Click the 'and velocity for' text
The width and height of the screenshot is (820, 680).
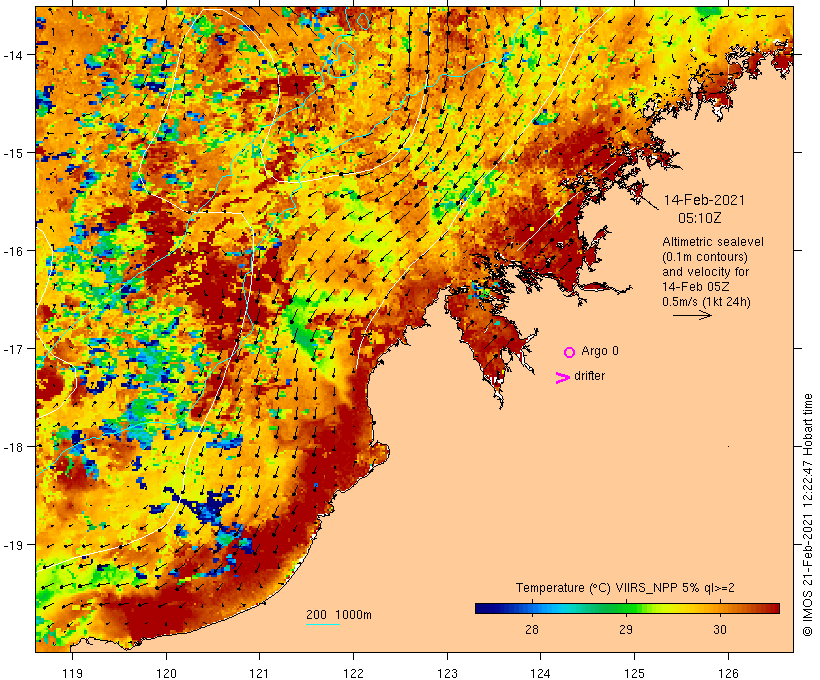705,271
